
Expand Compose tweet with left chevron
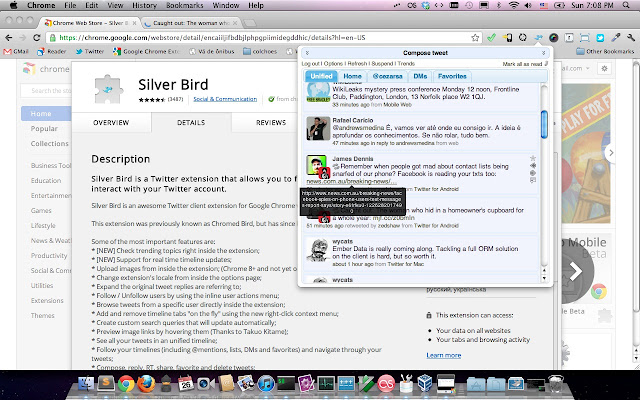coord(307,53)
